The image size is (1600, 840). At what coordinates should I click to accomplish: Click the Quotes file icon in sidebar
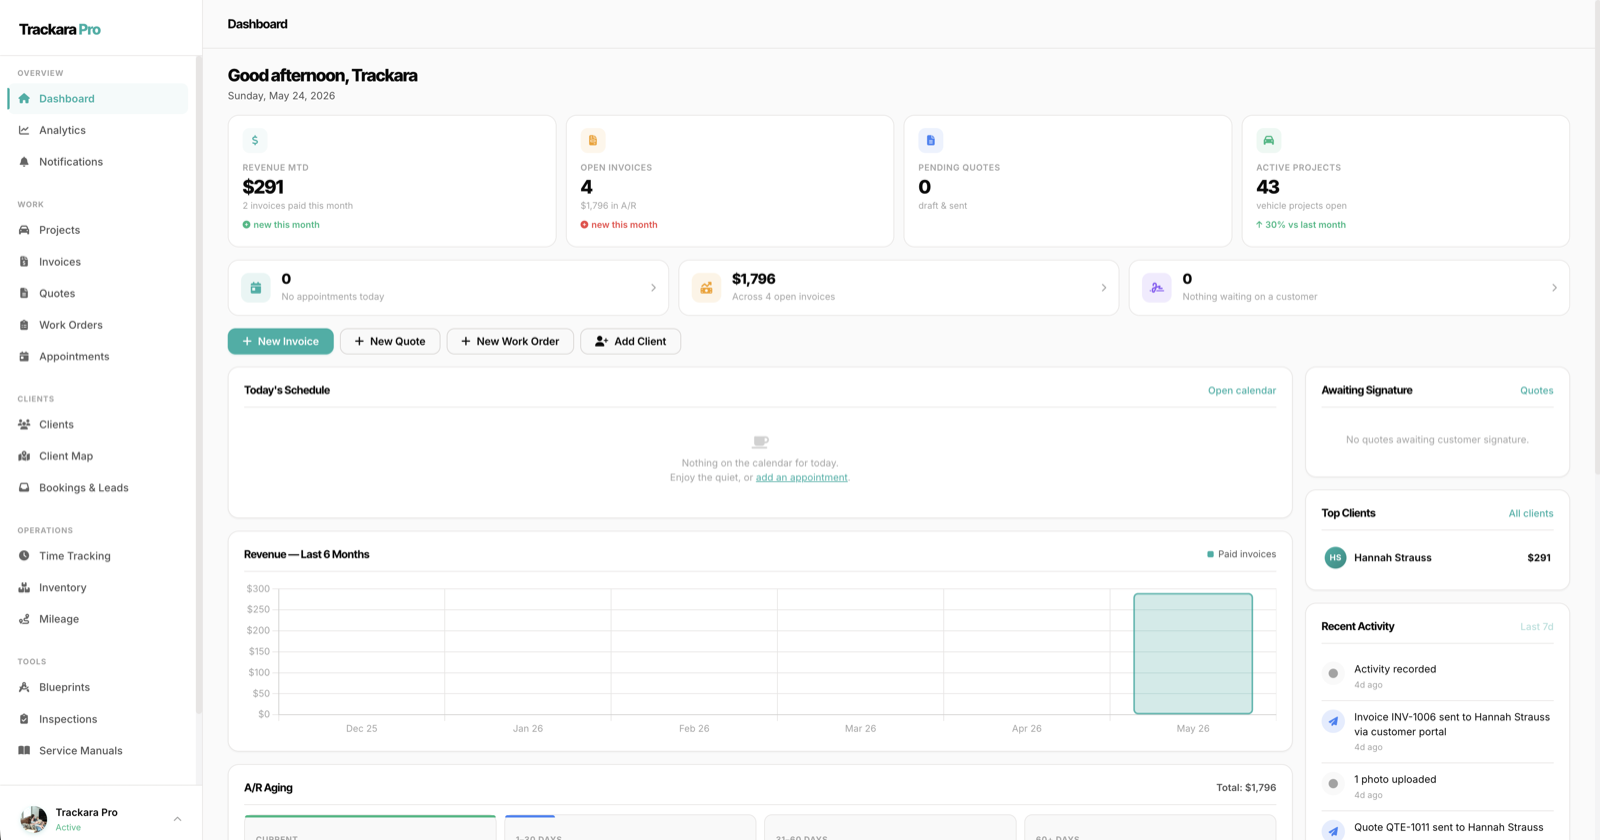(x=24, y=293)
